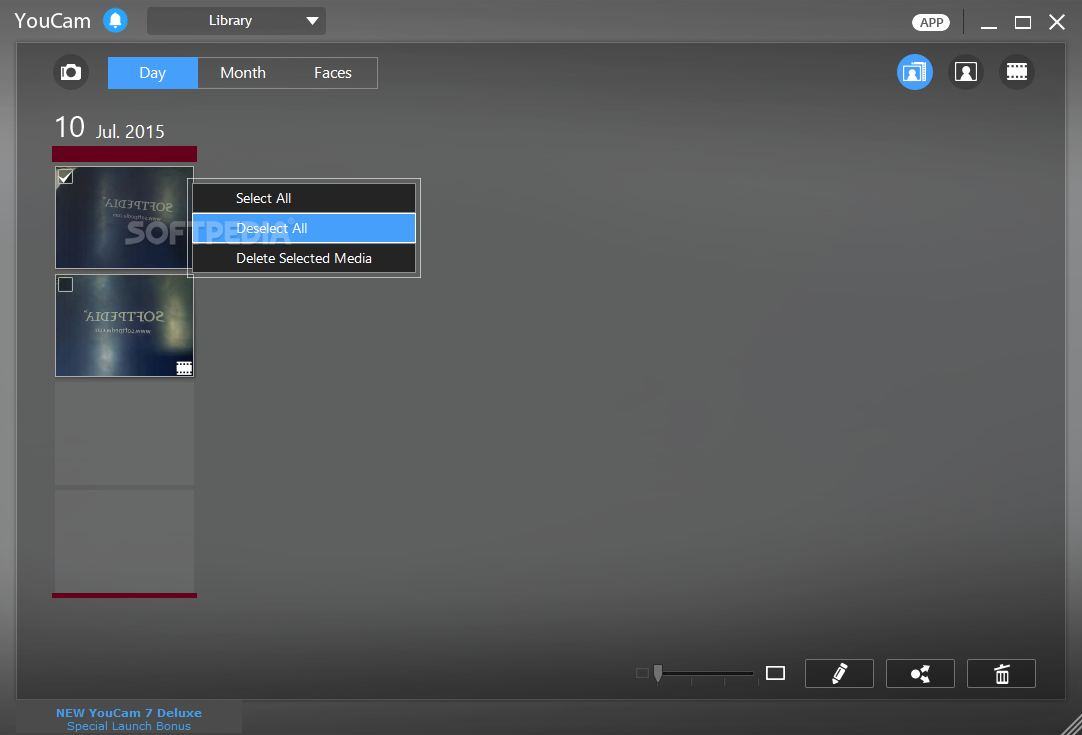The image size is (1082, 735).
Task: Open the Library mode dropdown
Action: (236, 21)
